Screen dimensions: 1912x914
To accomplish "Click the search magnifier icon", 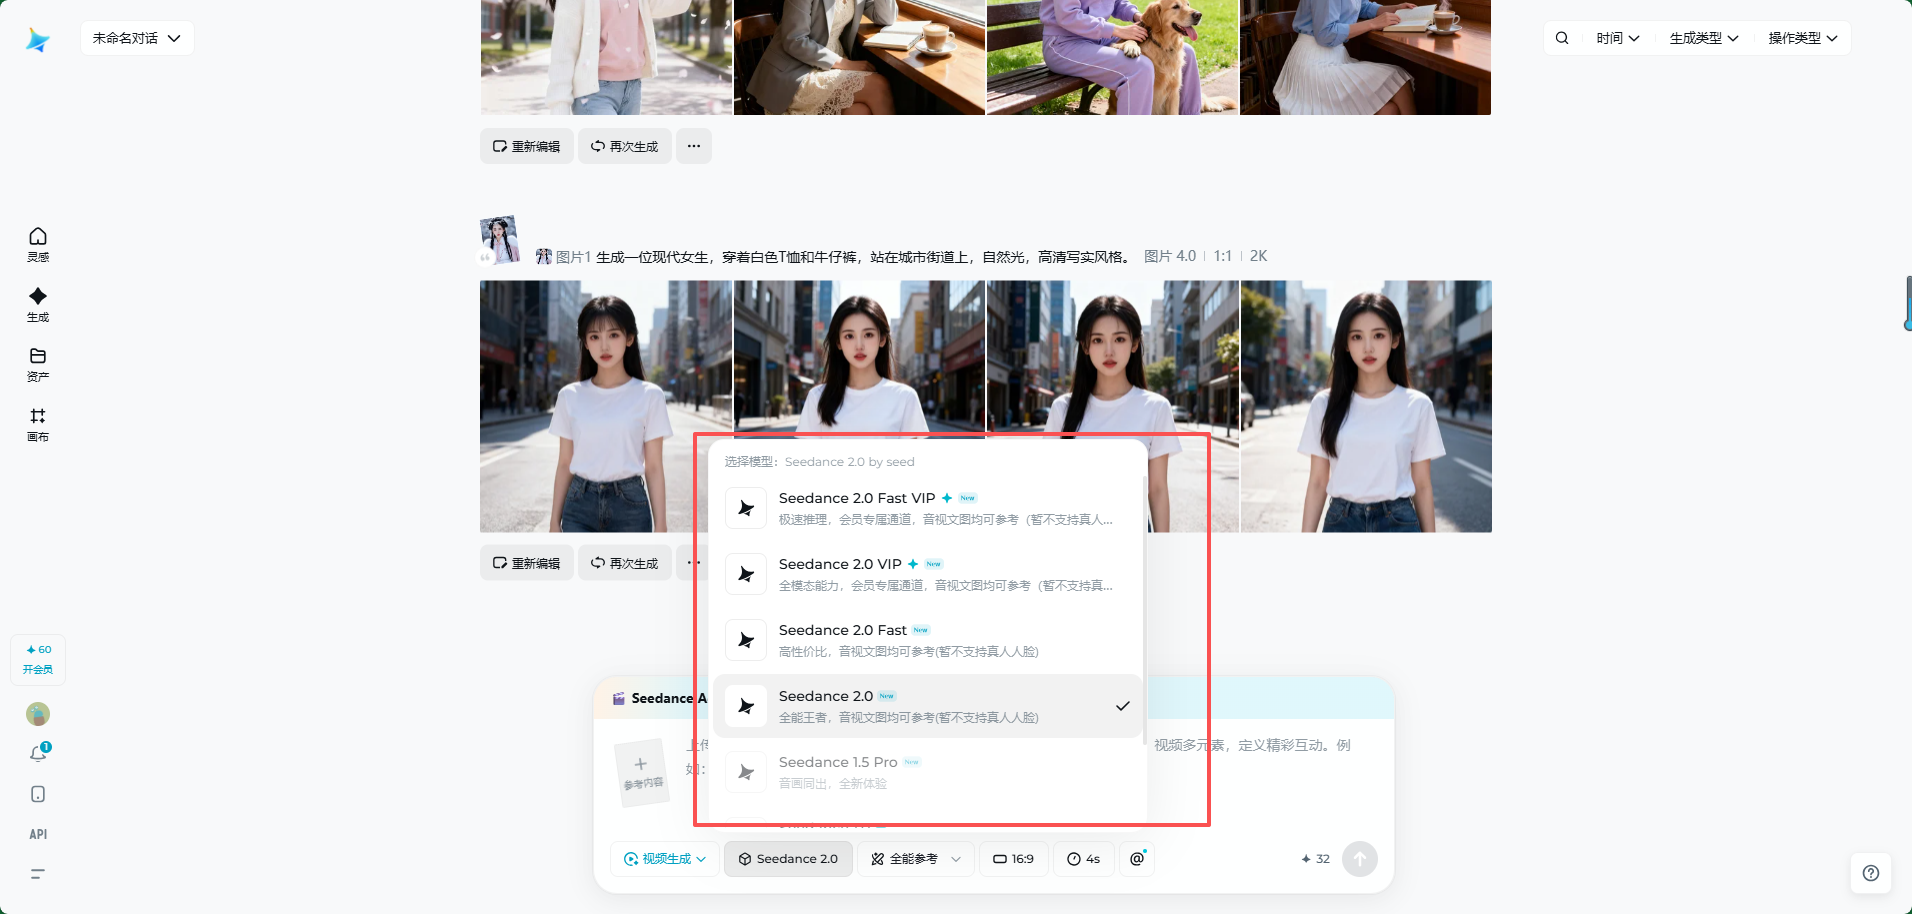I will [1561, 37].
